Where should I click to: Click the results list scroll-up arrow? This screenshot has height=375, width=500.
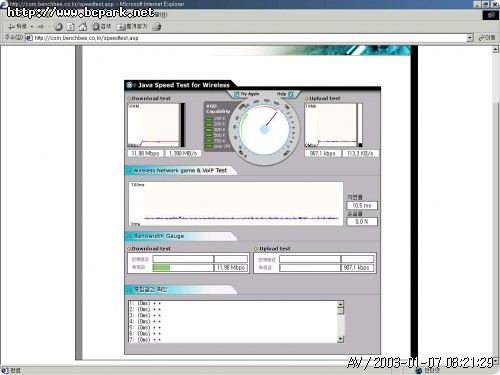click(340, 304)
